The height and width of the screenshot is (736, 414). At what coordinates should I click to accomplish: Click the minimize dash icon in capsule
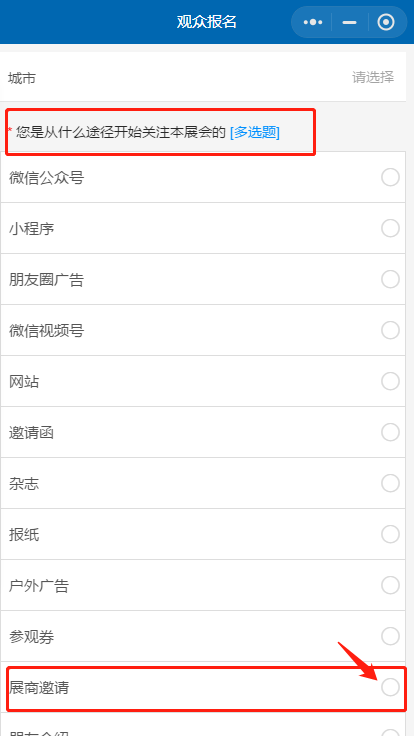tap(349, 22)
